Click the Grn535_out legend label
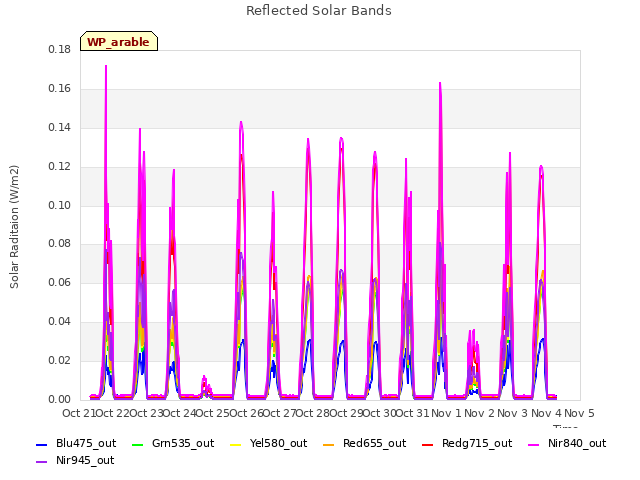 click(x=183, y=444)
